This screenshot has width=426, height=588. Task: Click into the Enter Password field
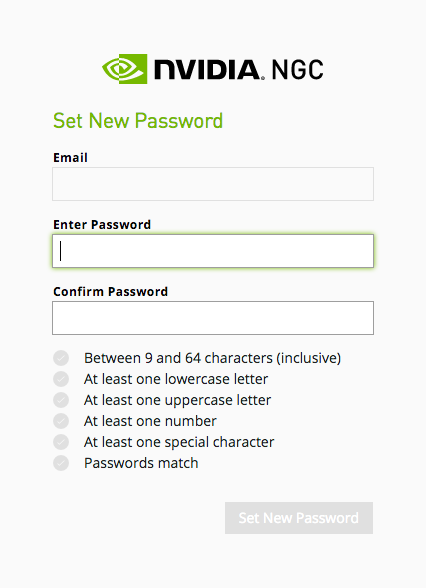pos(213,251)
